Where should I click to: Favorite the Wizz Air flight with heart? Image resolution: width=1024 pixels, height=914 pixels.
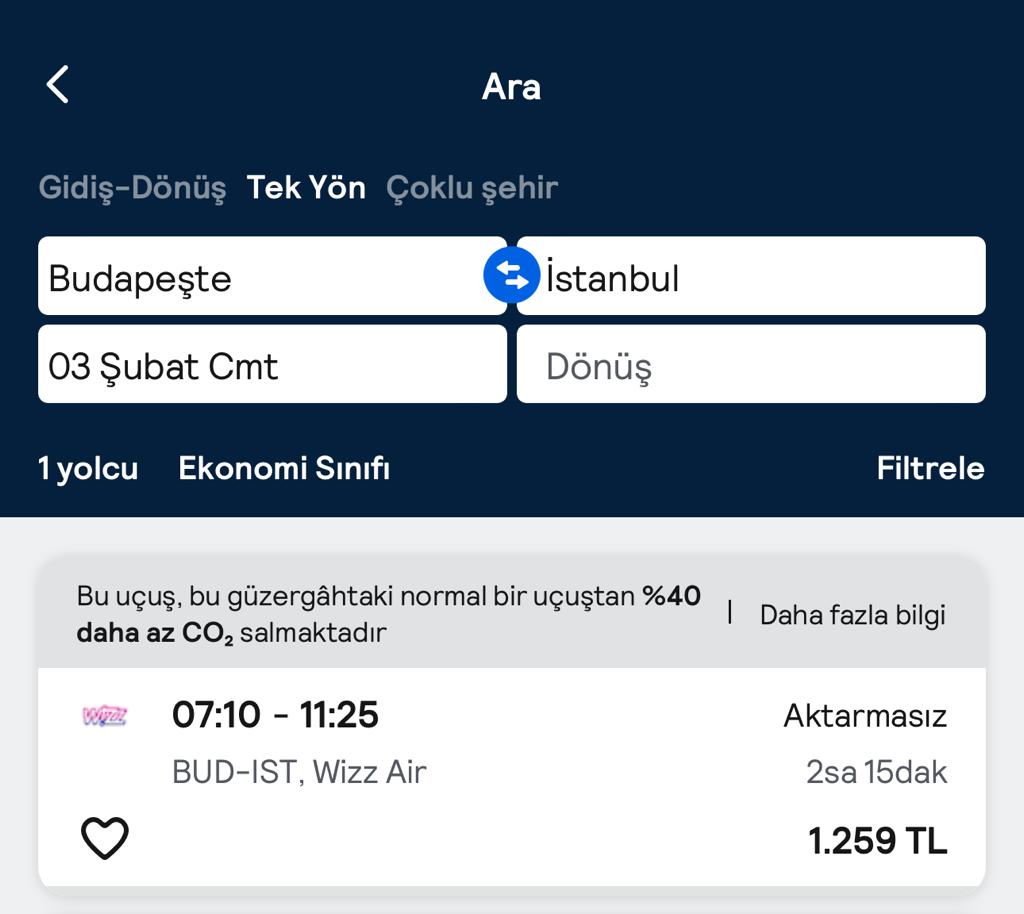105,838
